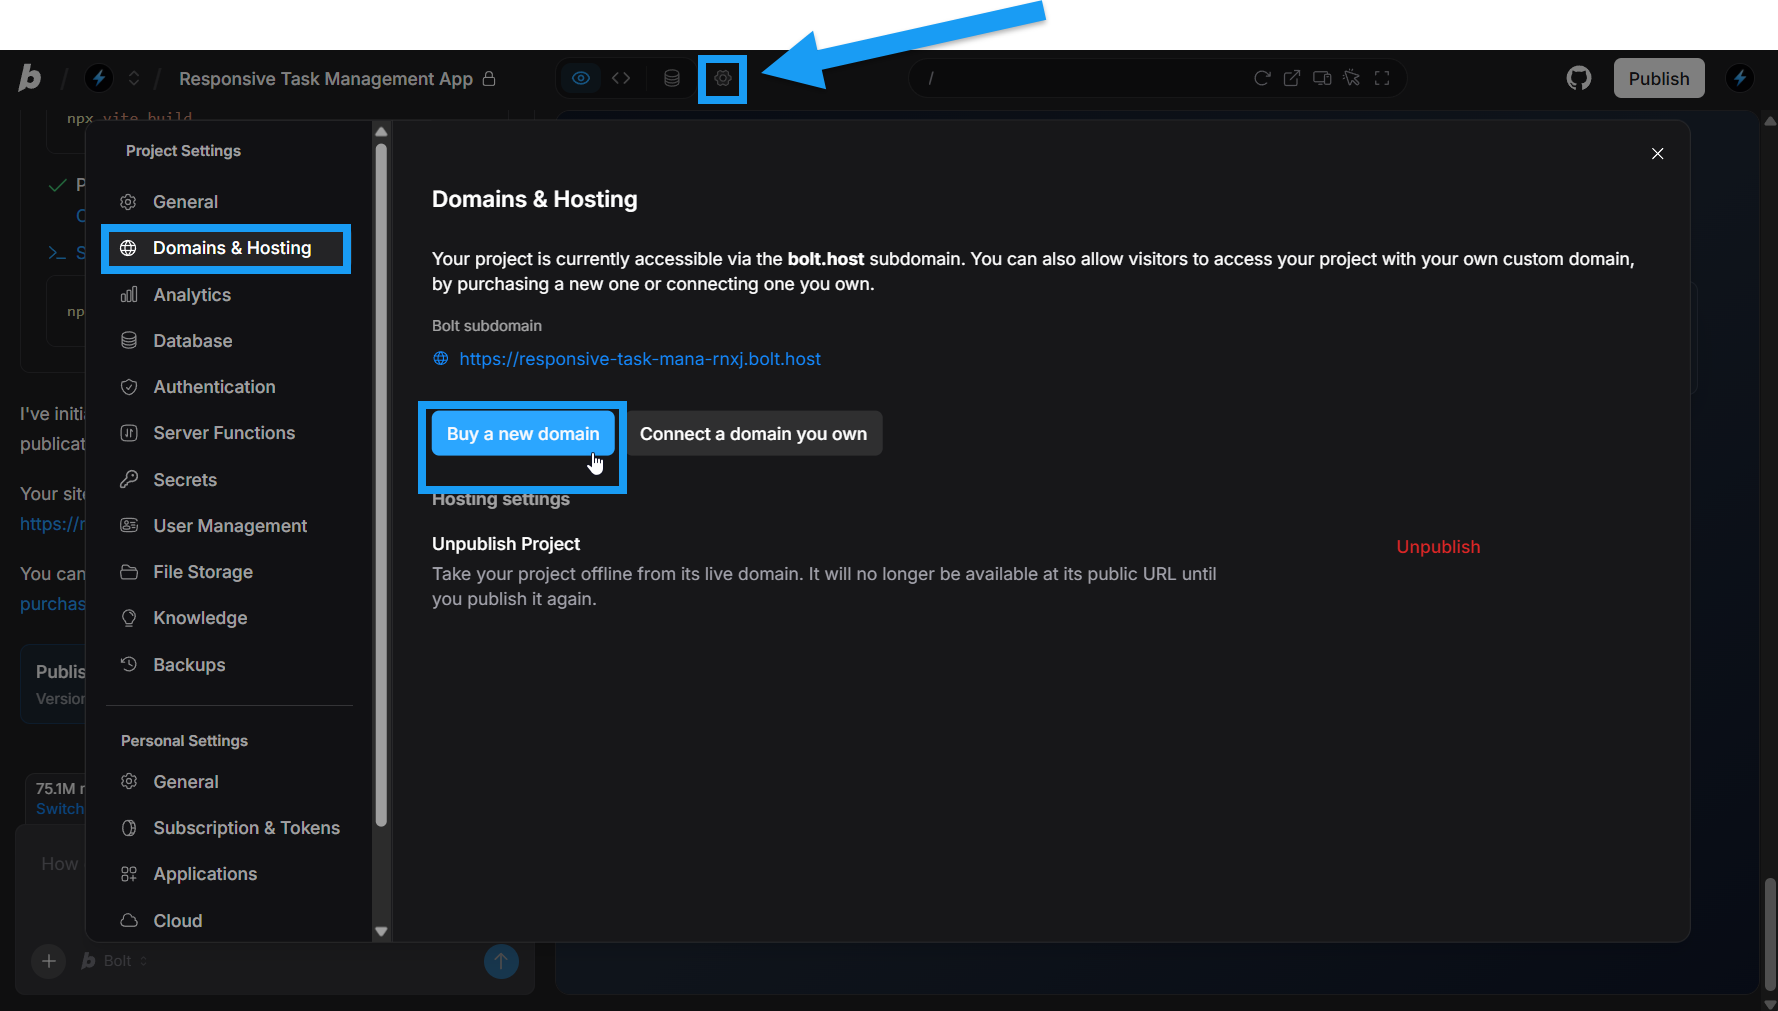Expand the project switcher up-down chevrons

coord(134,78)
